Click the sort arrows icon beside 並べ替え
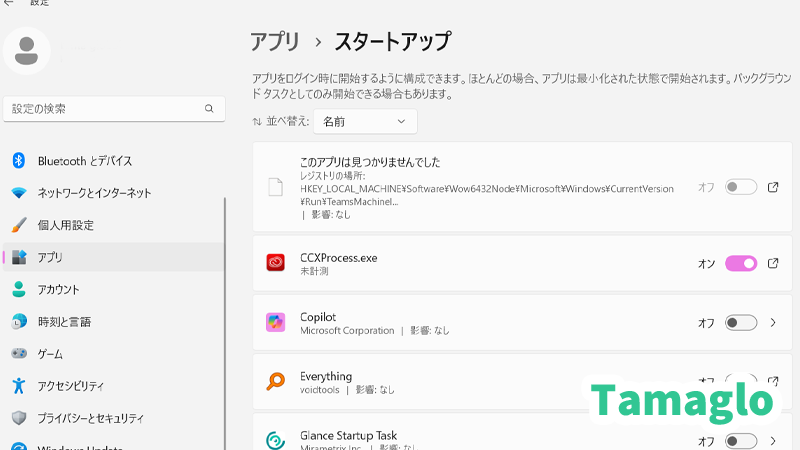 coord(257,121)
